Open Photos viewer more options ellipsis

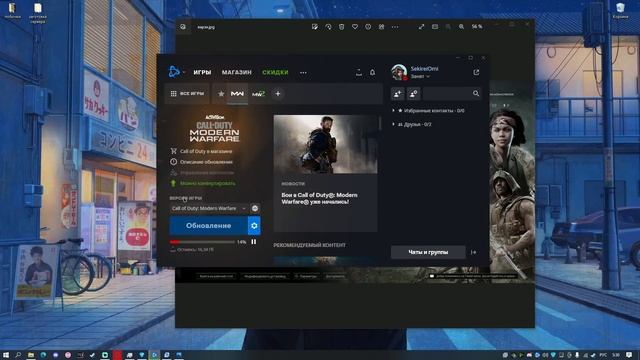tap(395, 27)
